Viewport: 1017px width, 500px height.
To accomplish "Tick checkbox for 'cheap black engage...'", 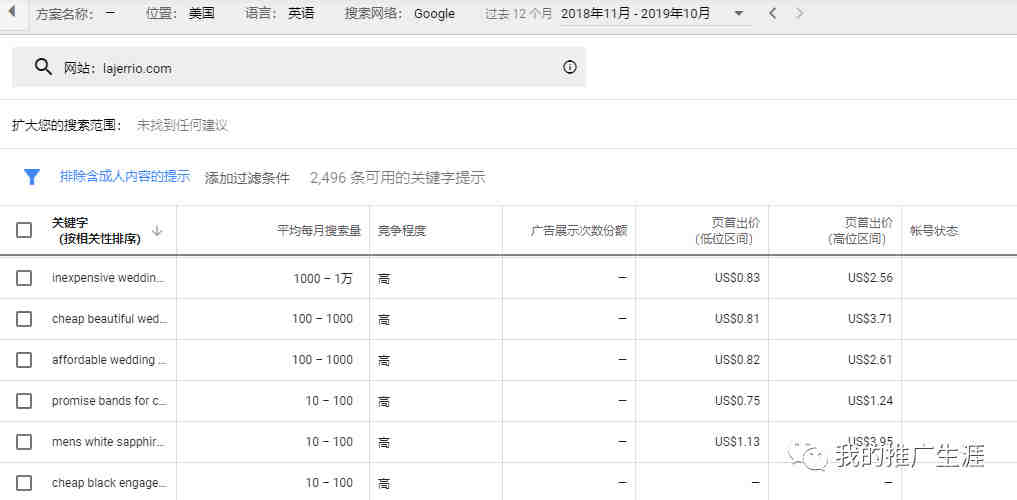I will (24, 483).
